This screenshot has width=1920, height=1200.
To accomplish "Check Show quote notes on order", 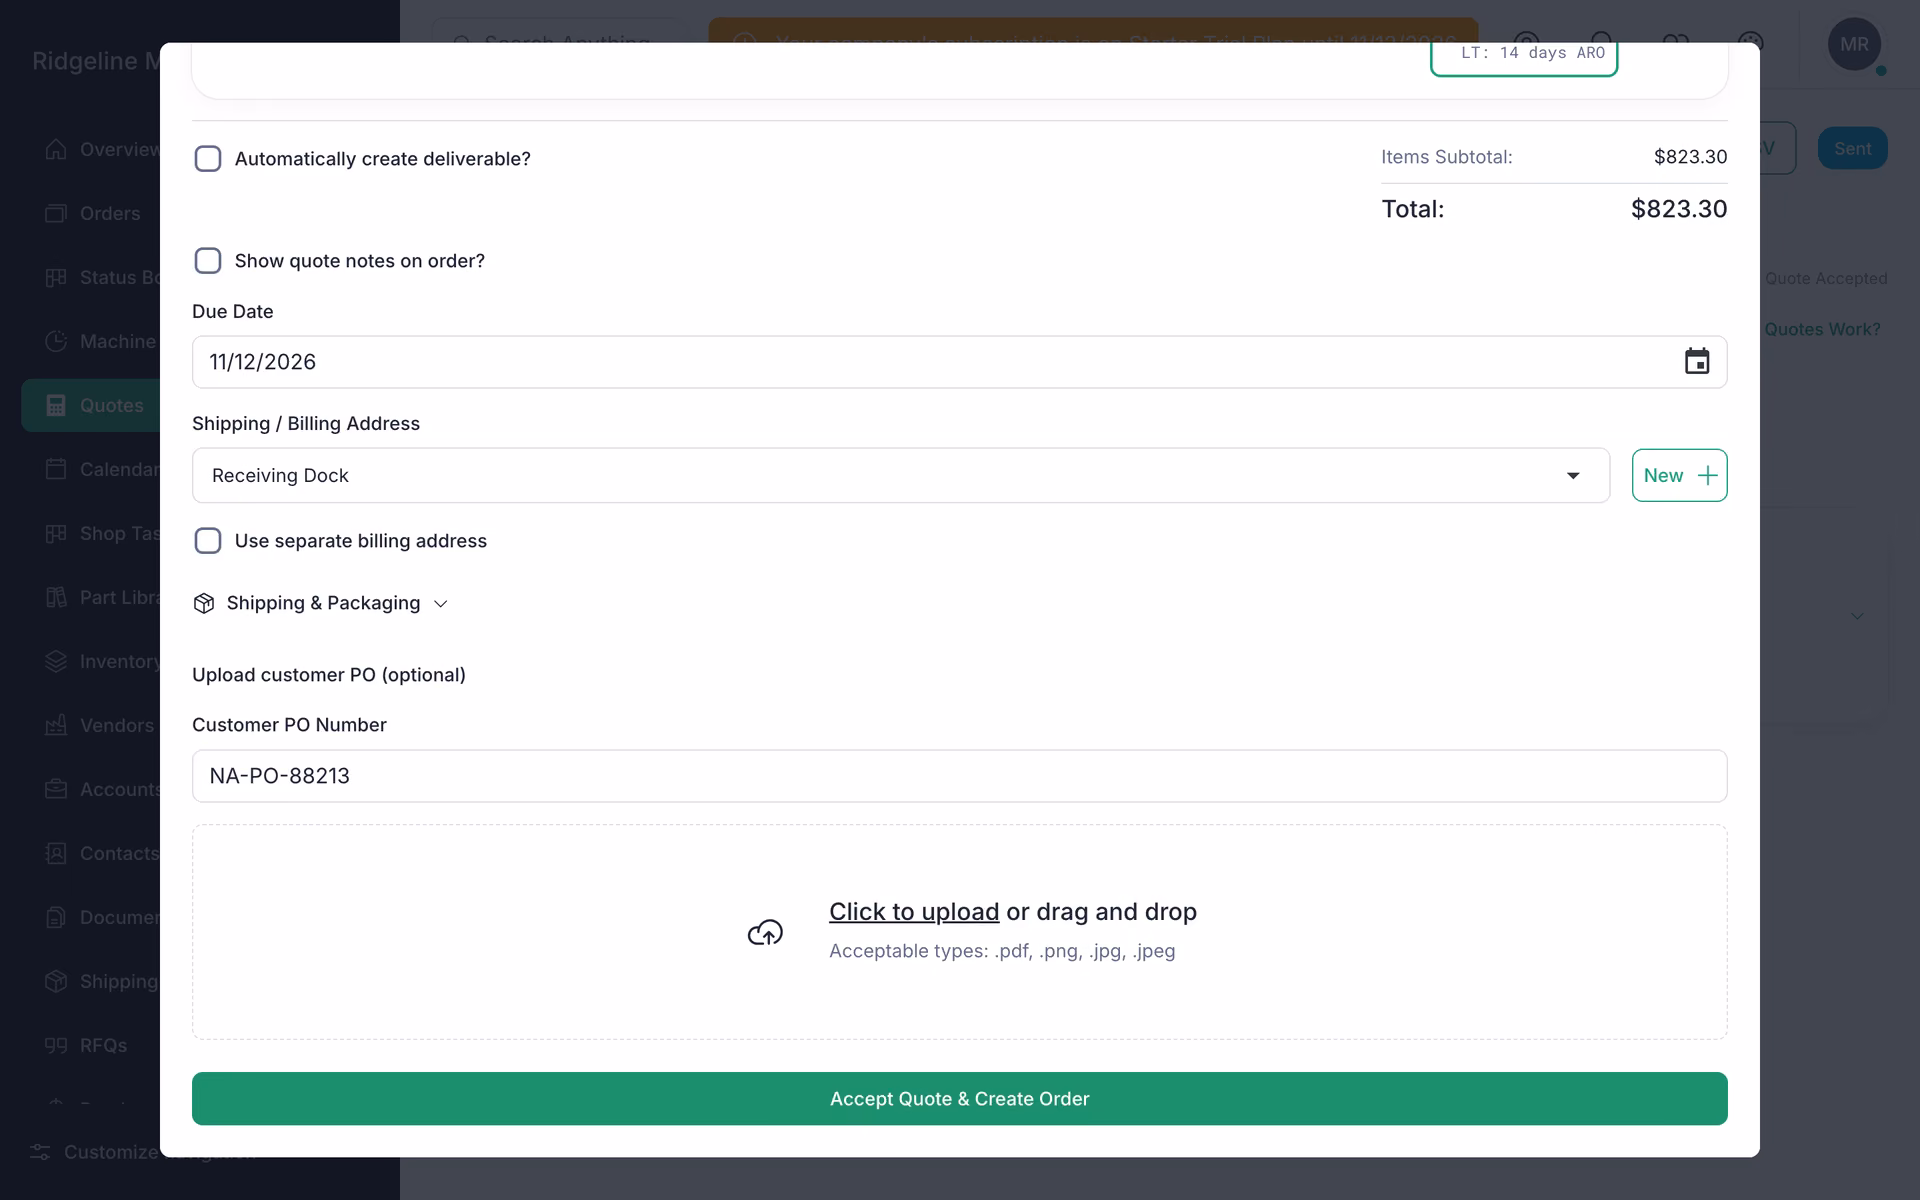I will [x=208, y=261].
